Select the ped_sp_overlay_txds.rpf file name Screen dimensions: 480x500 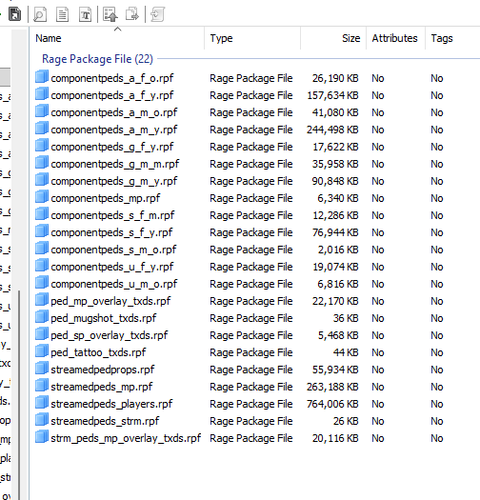tap(109, 335)
